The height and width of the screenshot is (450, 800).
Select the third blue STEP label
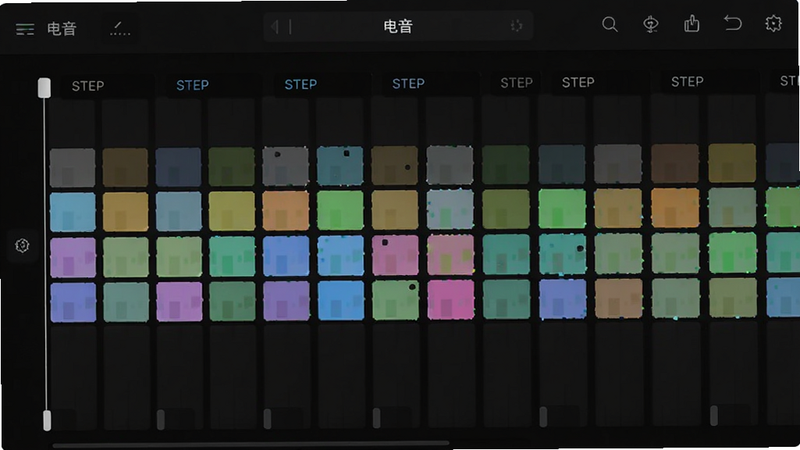408,83
